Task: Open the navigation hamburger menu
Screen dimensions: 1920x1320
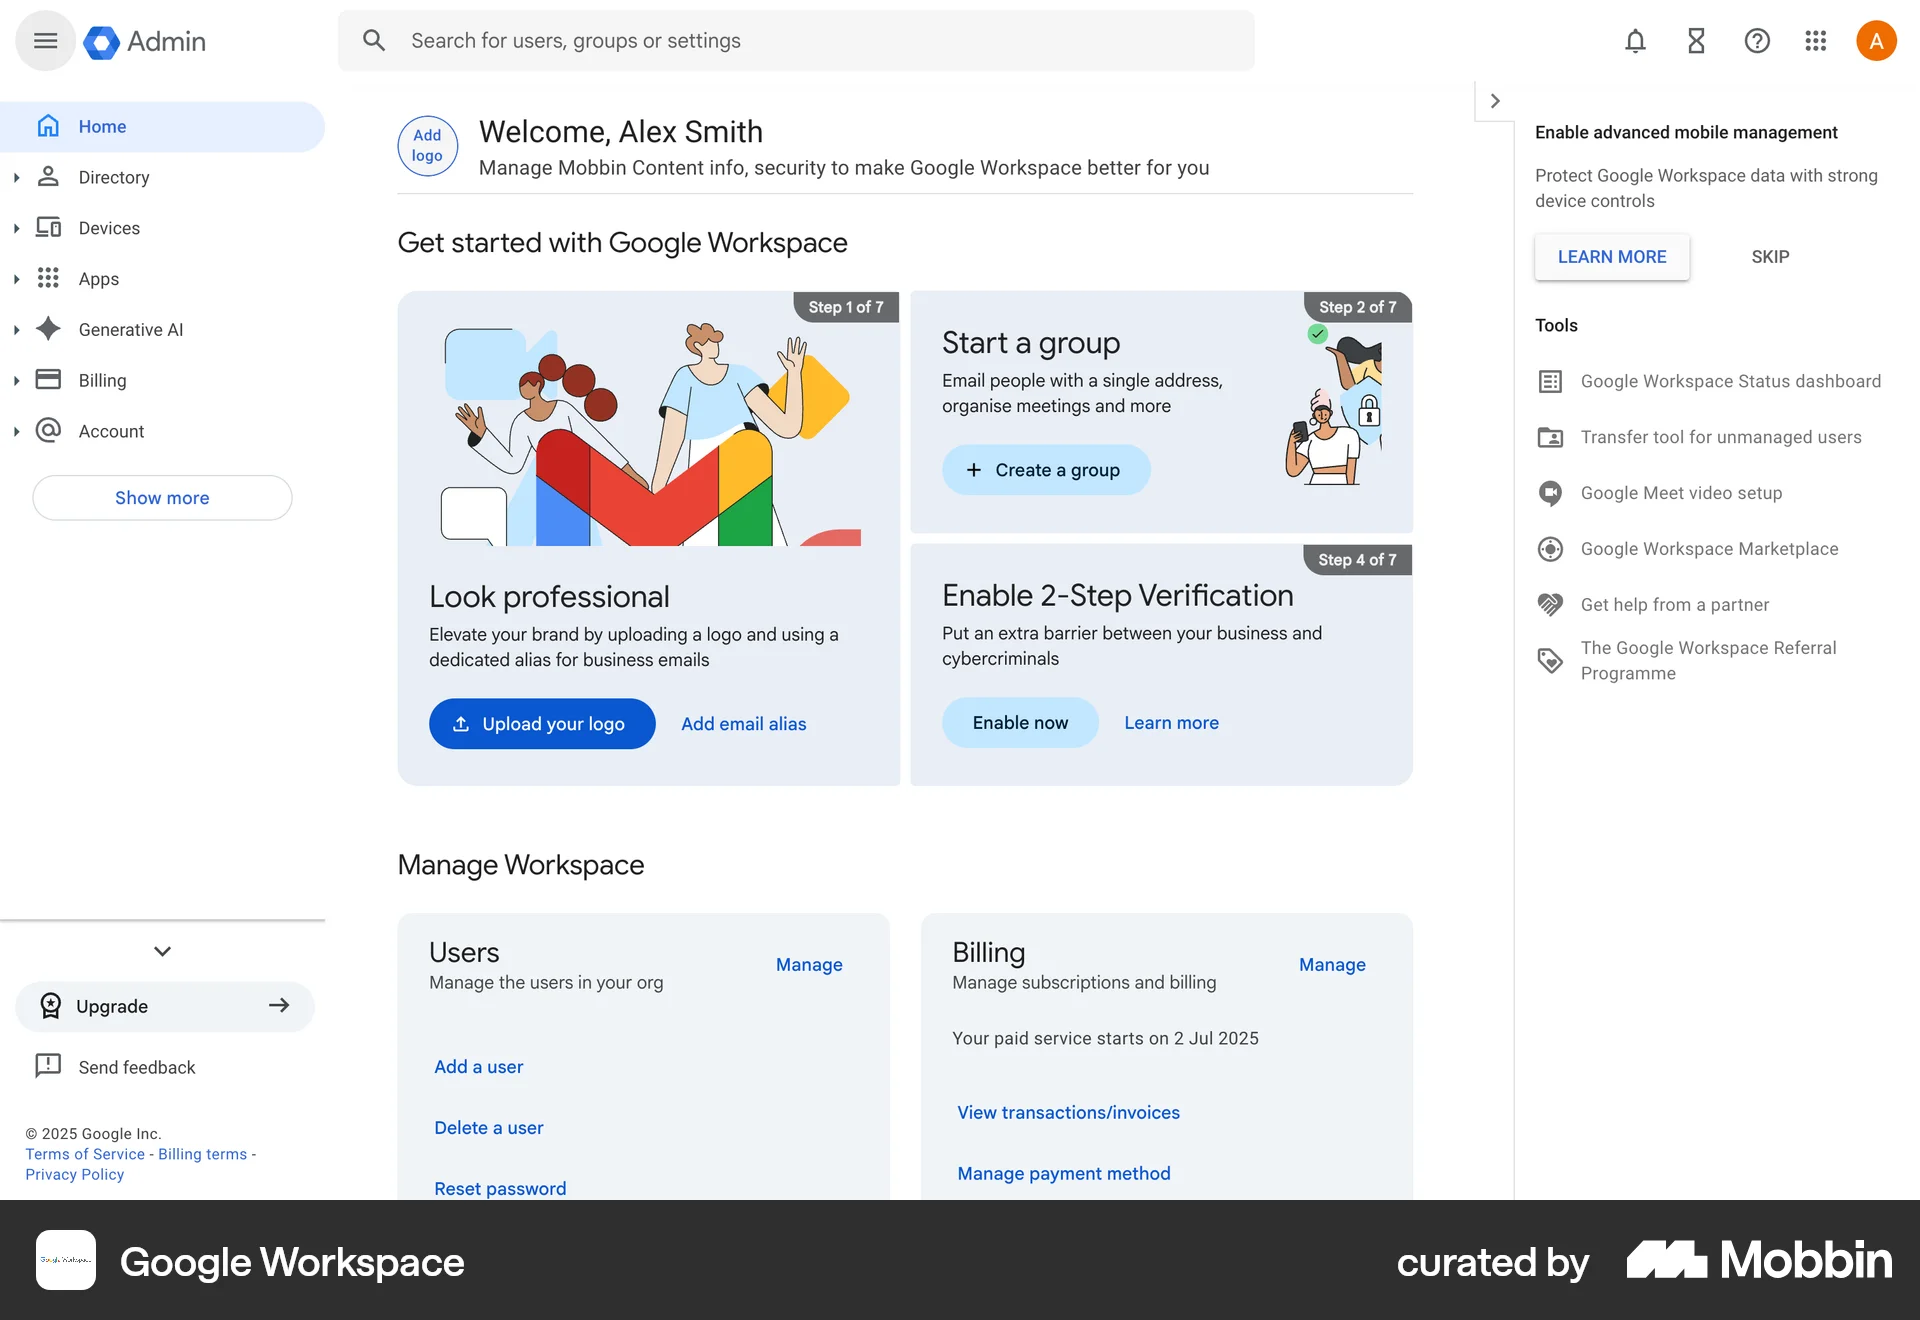Action: [x=45, y=40]
